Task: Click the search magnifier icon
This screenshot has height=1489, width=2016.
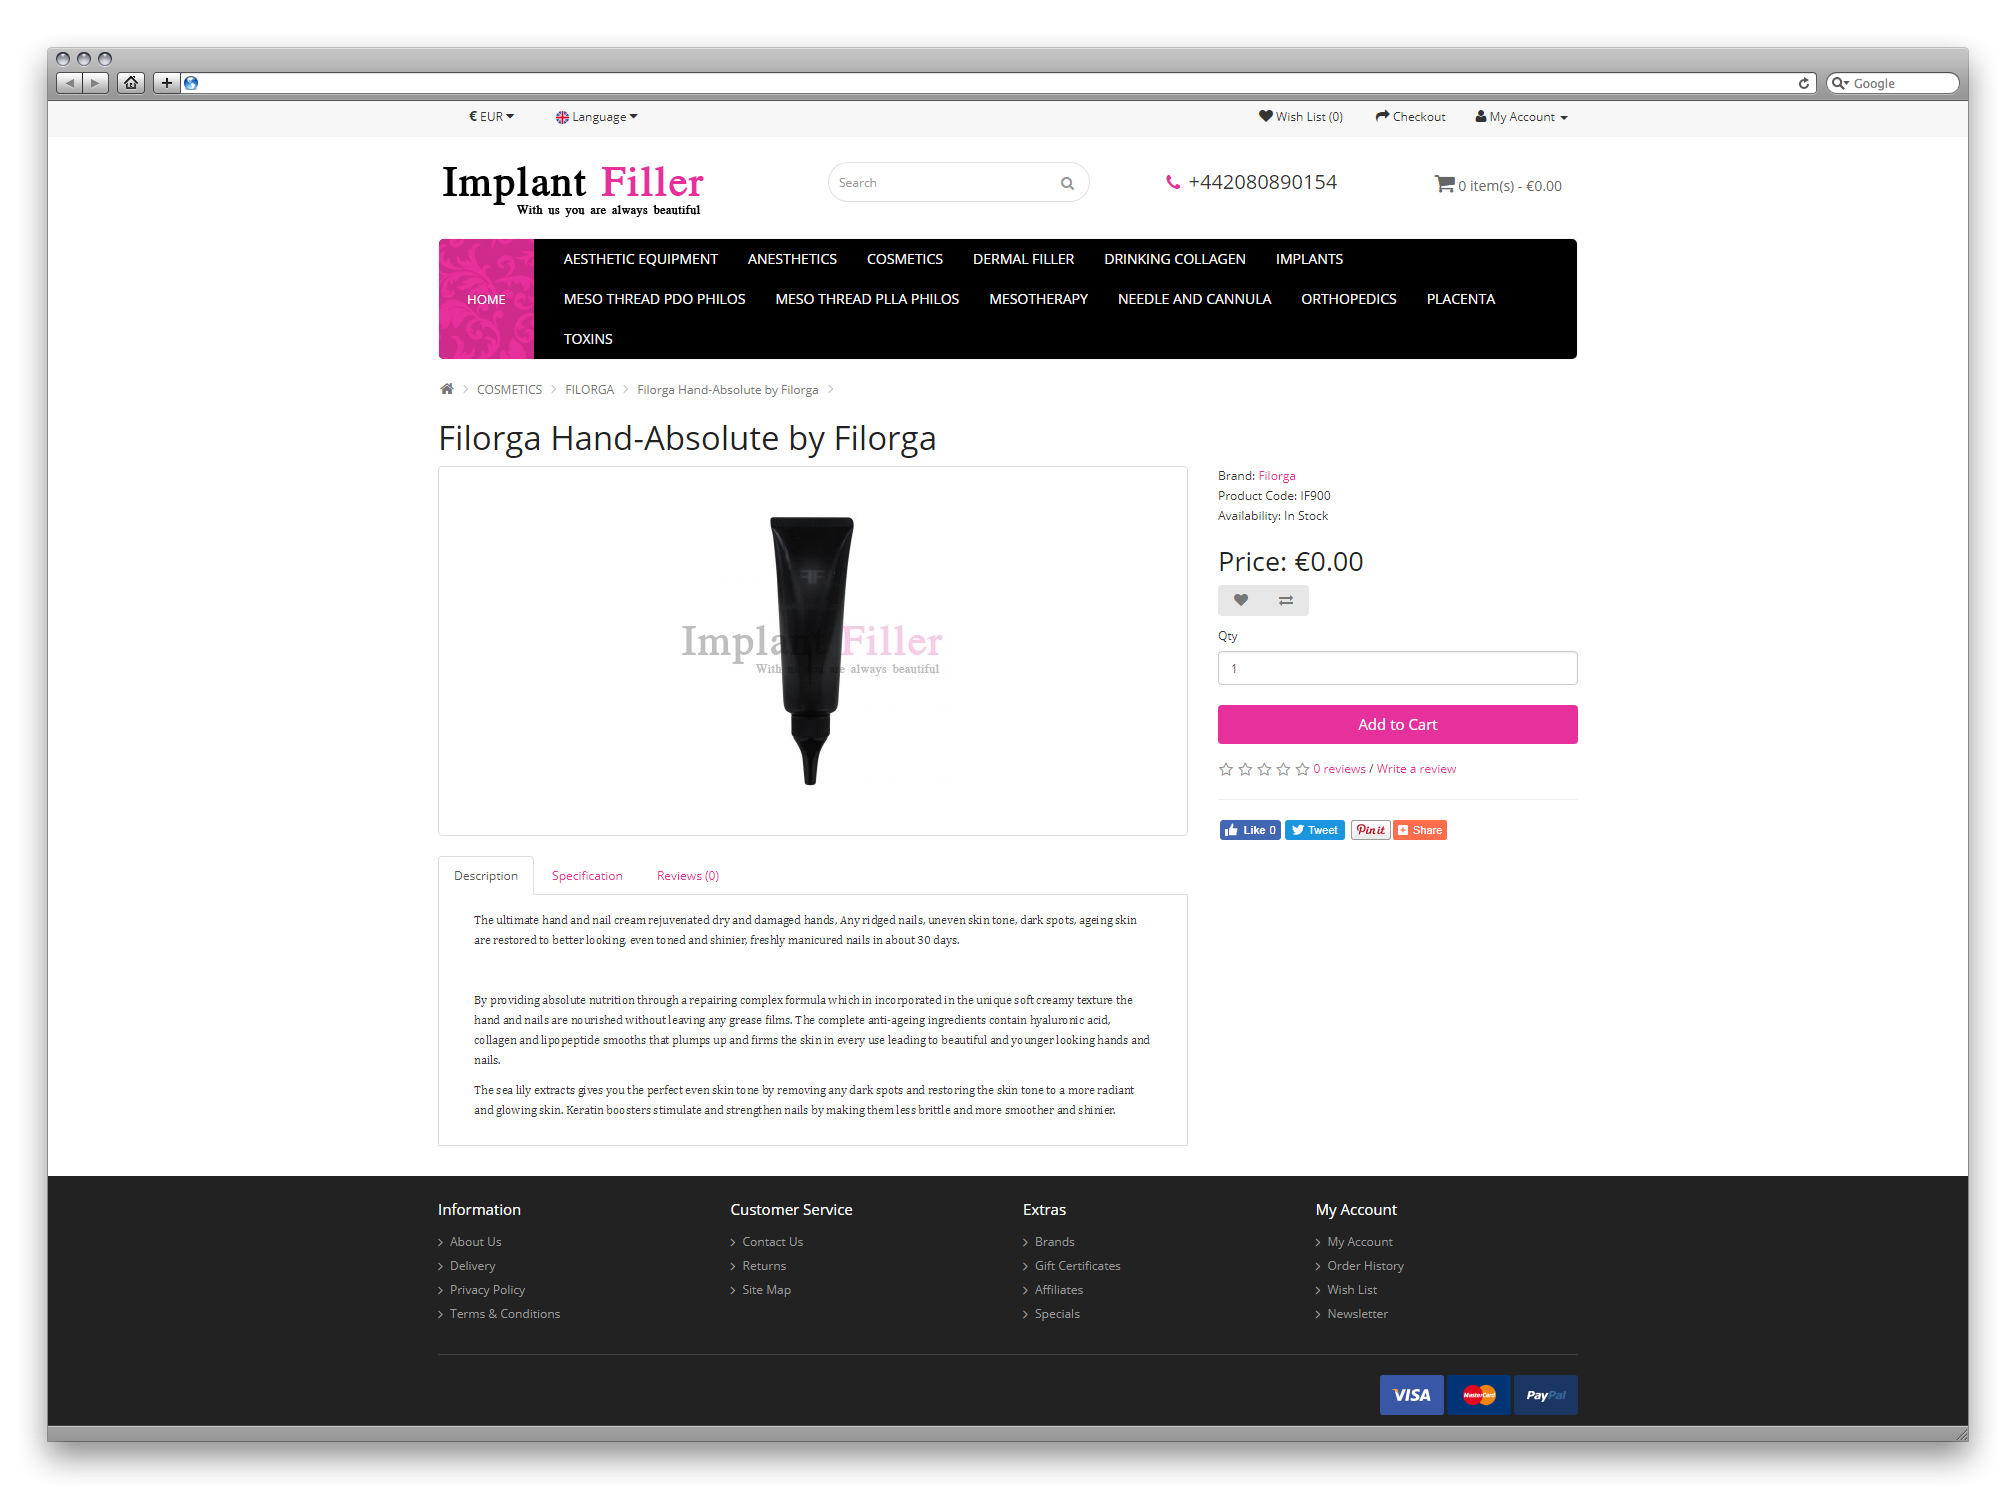Action: click(1067, 183)
